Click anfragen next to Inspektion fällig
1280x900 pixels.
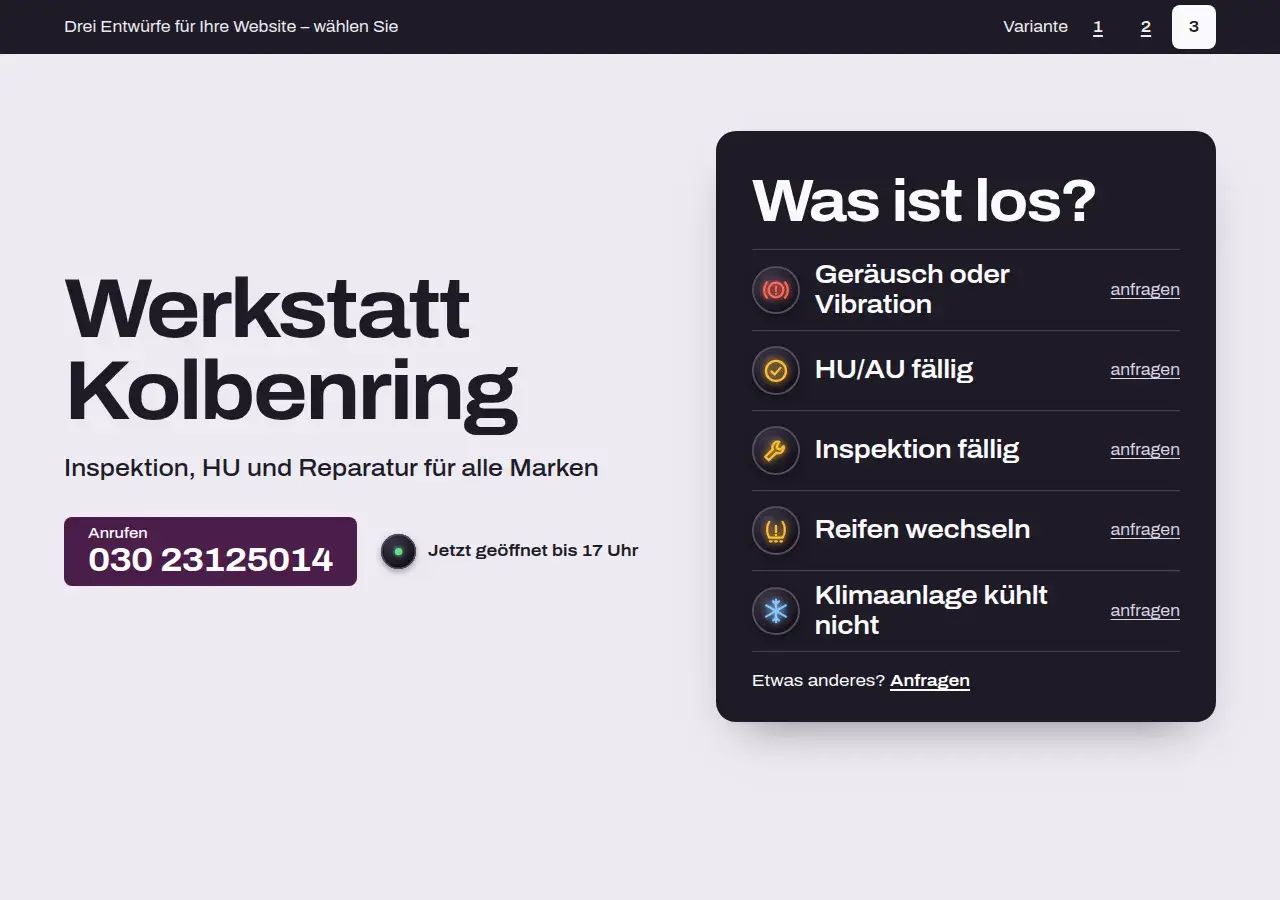(1145, 450)
